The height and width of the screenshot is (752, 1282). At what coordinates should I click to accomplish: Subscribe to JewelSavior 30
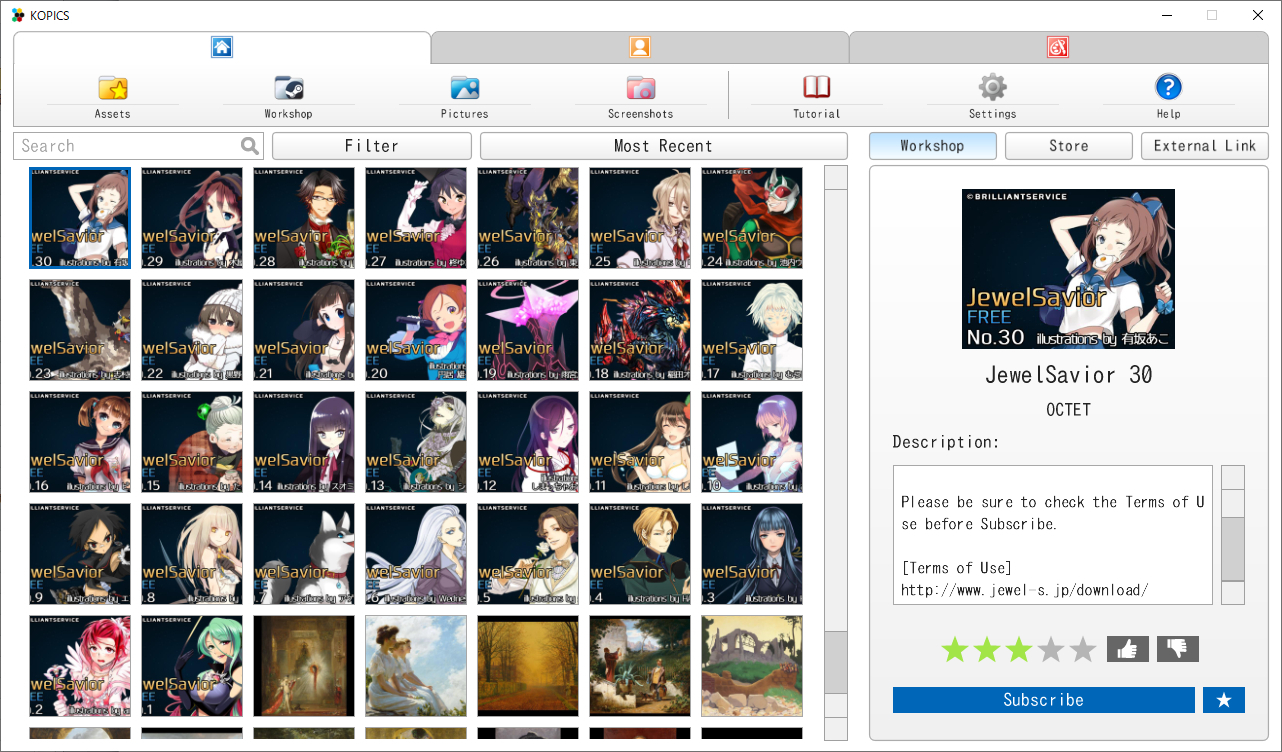click(1043, 700)
